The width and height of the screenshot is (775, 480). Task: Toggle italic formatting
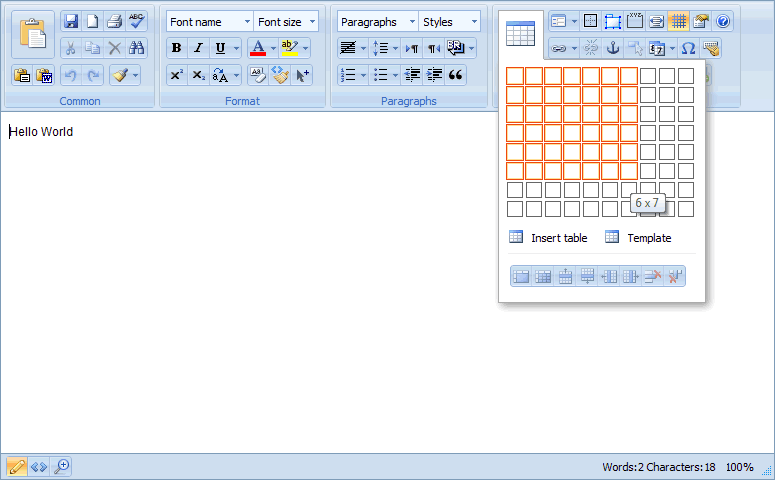coord(198,48)
